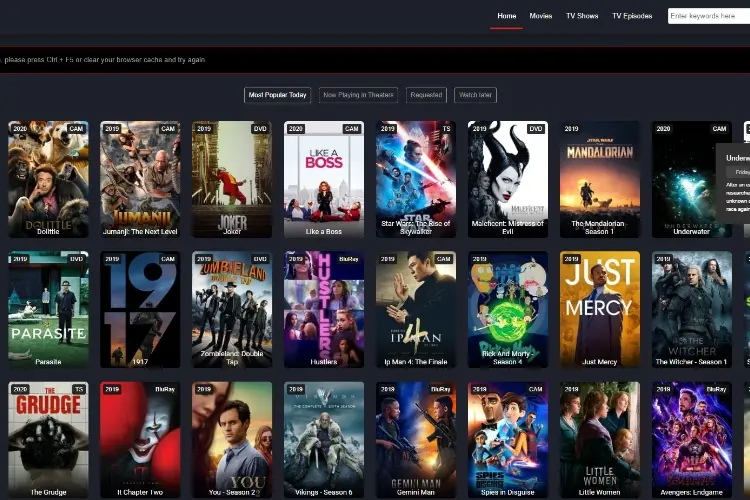This screenshot has height=500, width=750.
Task: Open the Underwater movie poster
Action: [x=692, y=179]
